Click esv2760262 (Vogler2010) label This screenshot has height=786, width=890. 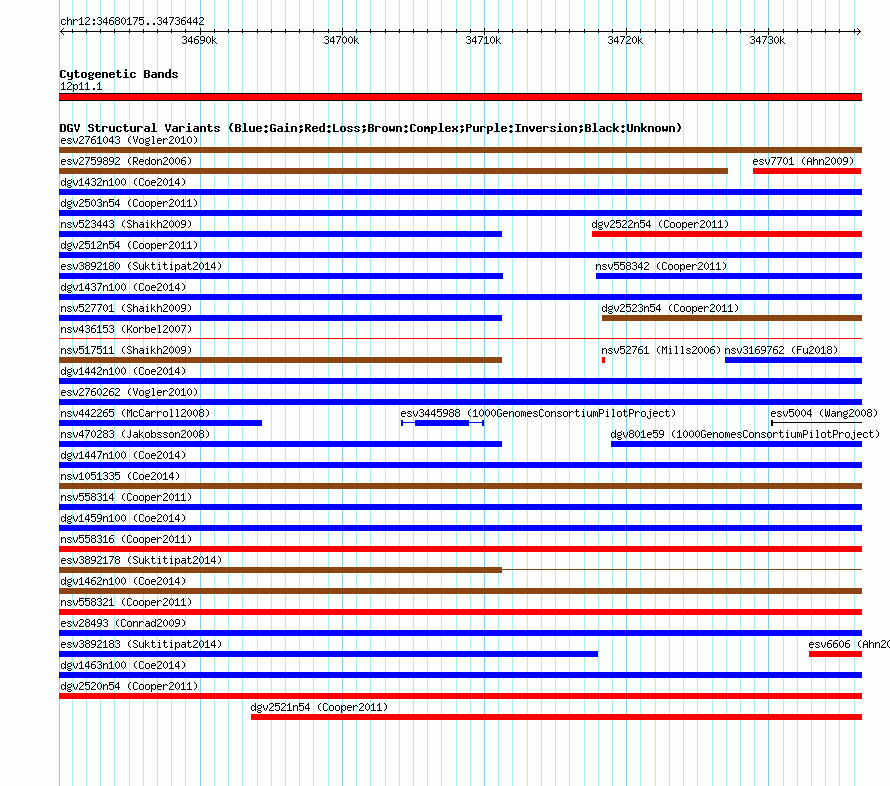[x=129, y=392]
